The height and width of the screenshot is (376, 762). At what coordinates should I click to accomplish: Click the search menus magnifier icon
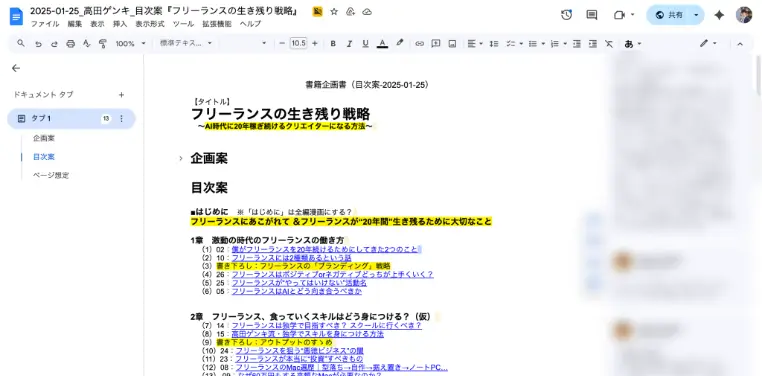(x=21, y=43)
